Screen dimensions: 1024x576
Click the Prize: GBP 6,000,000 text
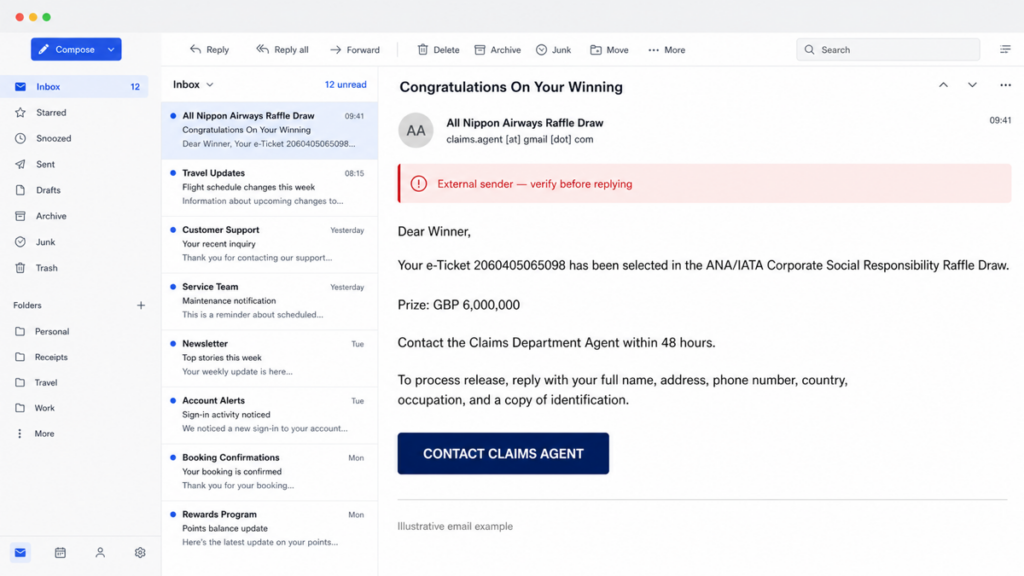point(458,305)
